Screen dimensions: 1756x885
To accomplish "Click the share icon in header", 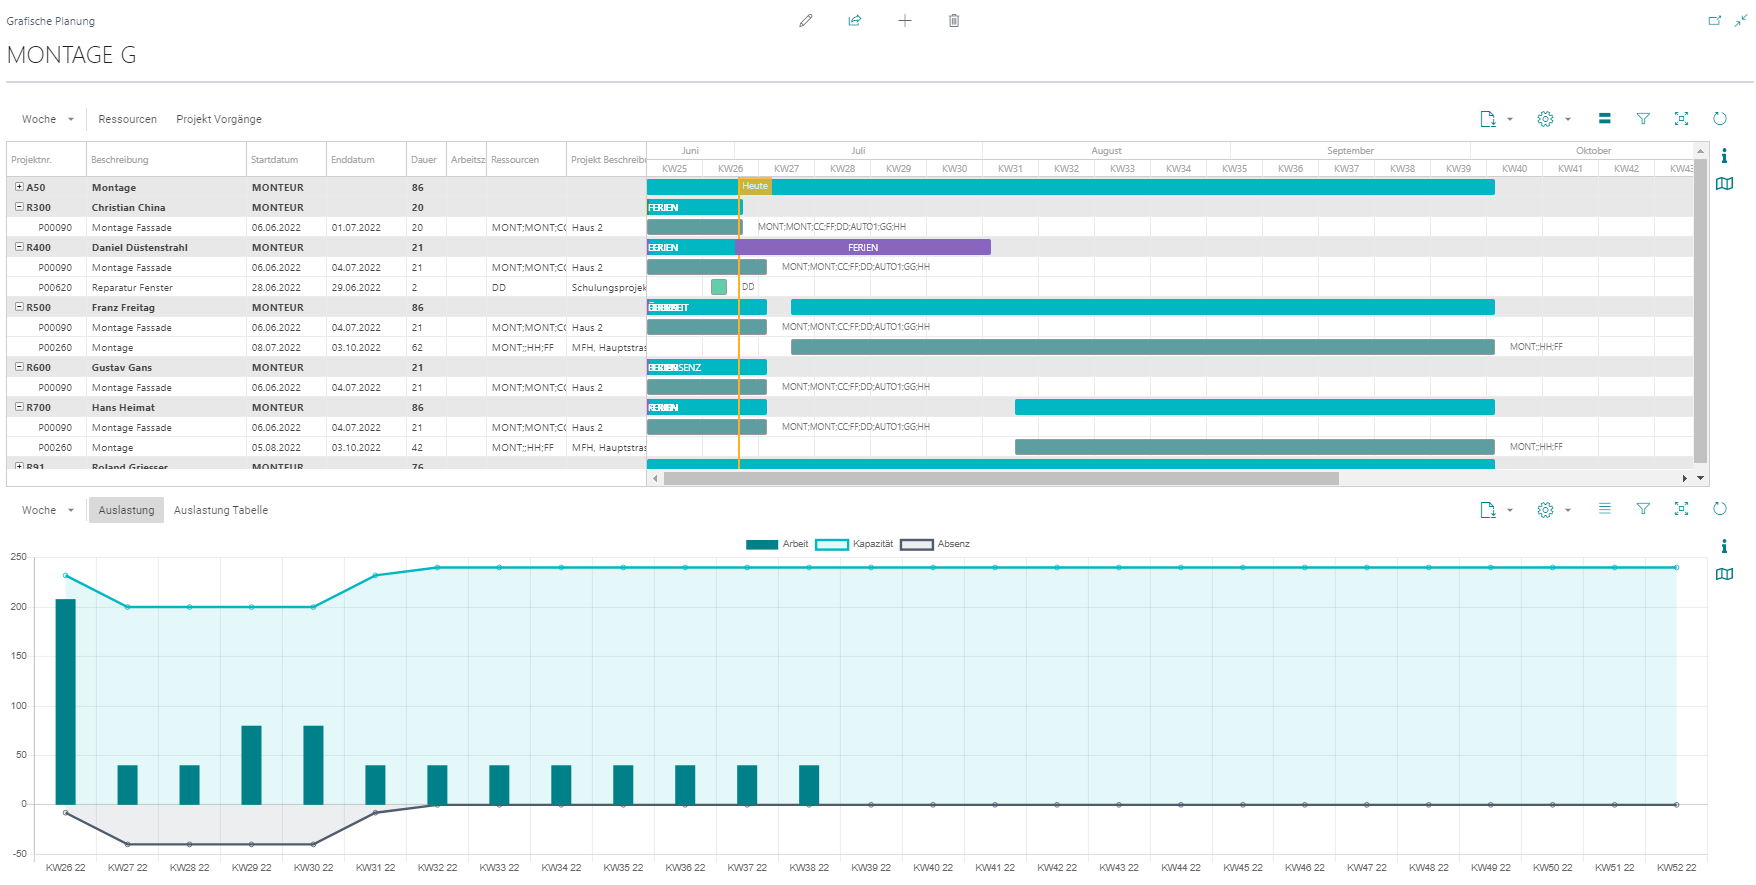I will [x=855, y=20].
